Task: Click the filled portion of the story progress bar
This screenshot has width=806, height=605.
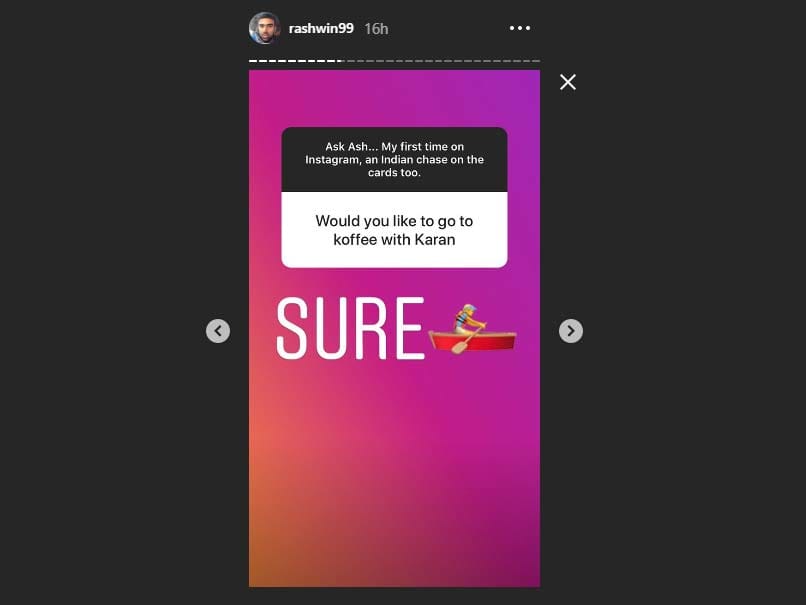Action: tap(296, 61)
